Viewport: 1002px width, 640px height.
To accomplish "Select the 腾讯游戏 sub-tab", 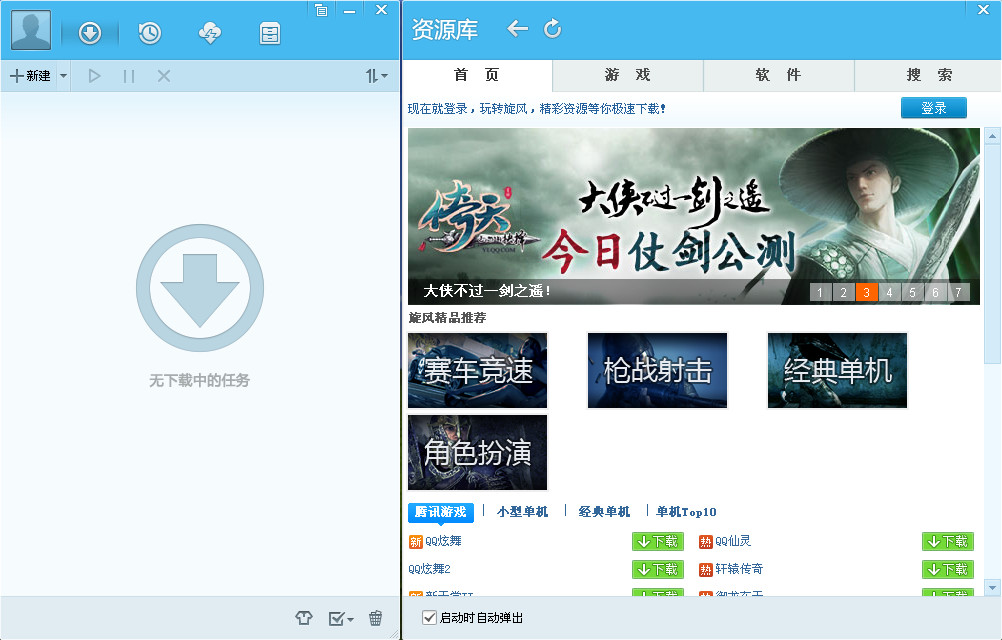I will pos(440,512).
